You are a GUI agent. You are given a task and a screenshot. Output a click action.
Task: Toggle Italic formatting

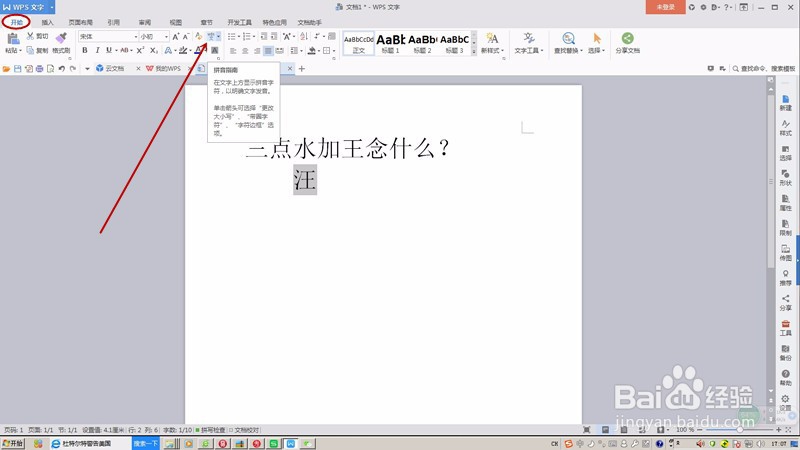point(97,51)
